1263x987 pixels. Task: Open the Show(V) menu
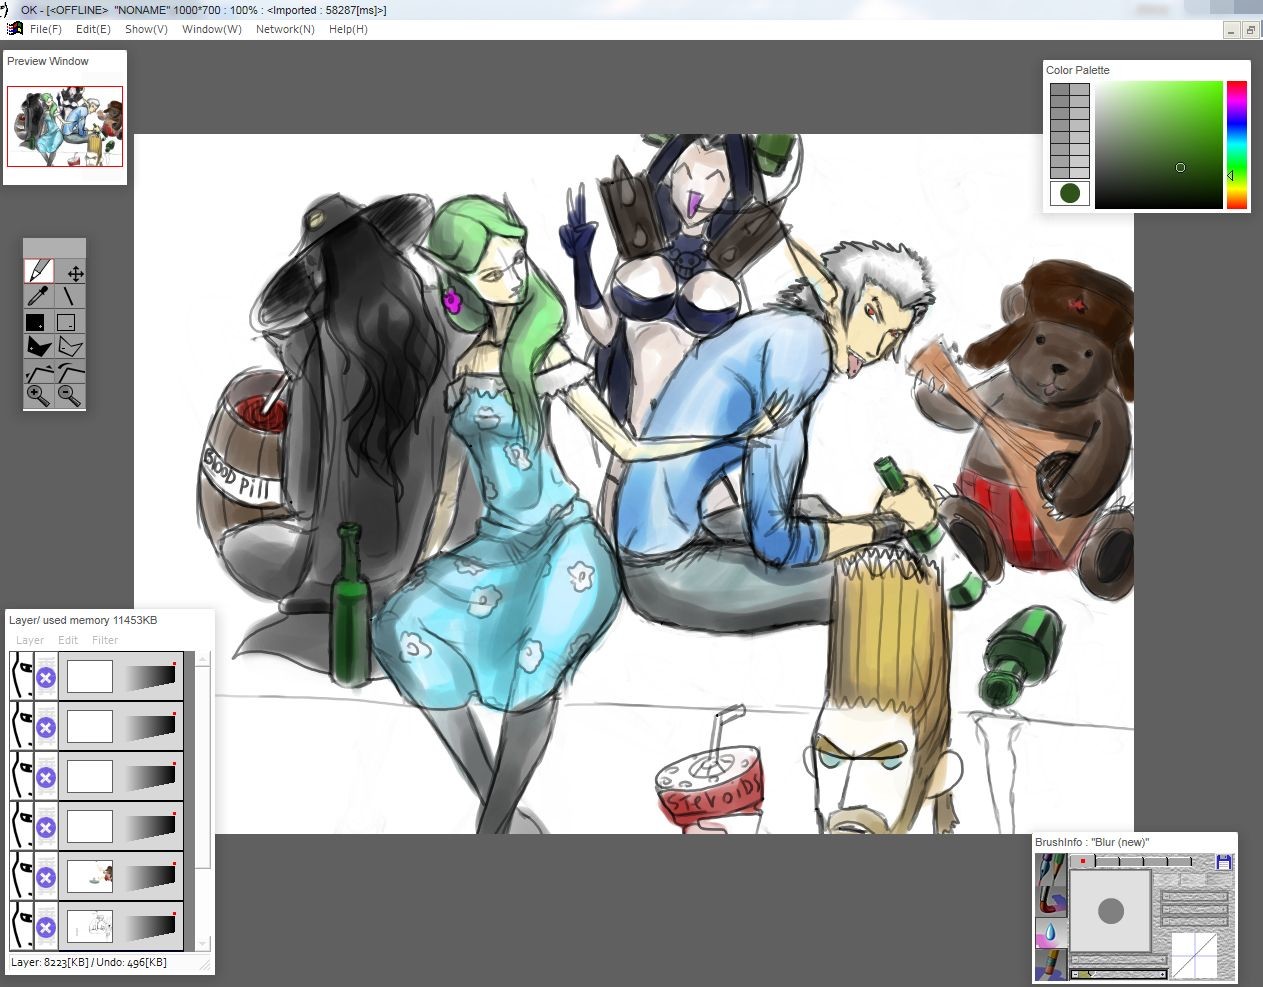coord(146,29)
